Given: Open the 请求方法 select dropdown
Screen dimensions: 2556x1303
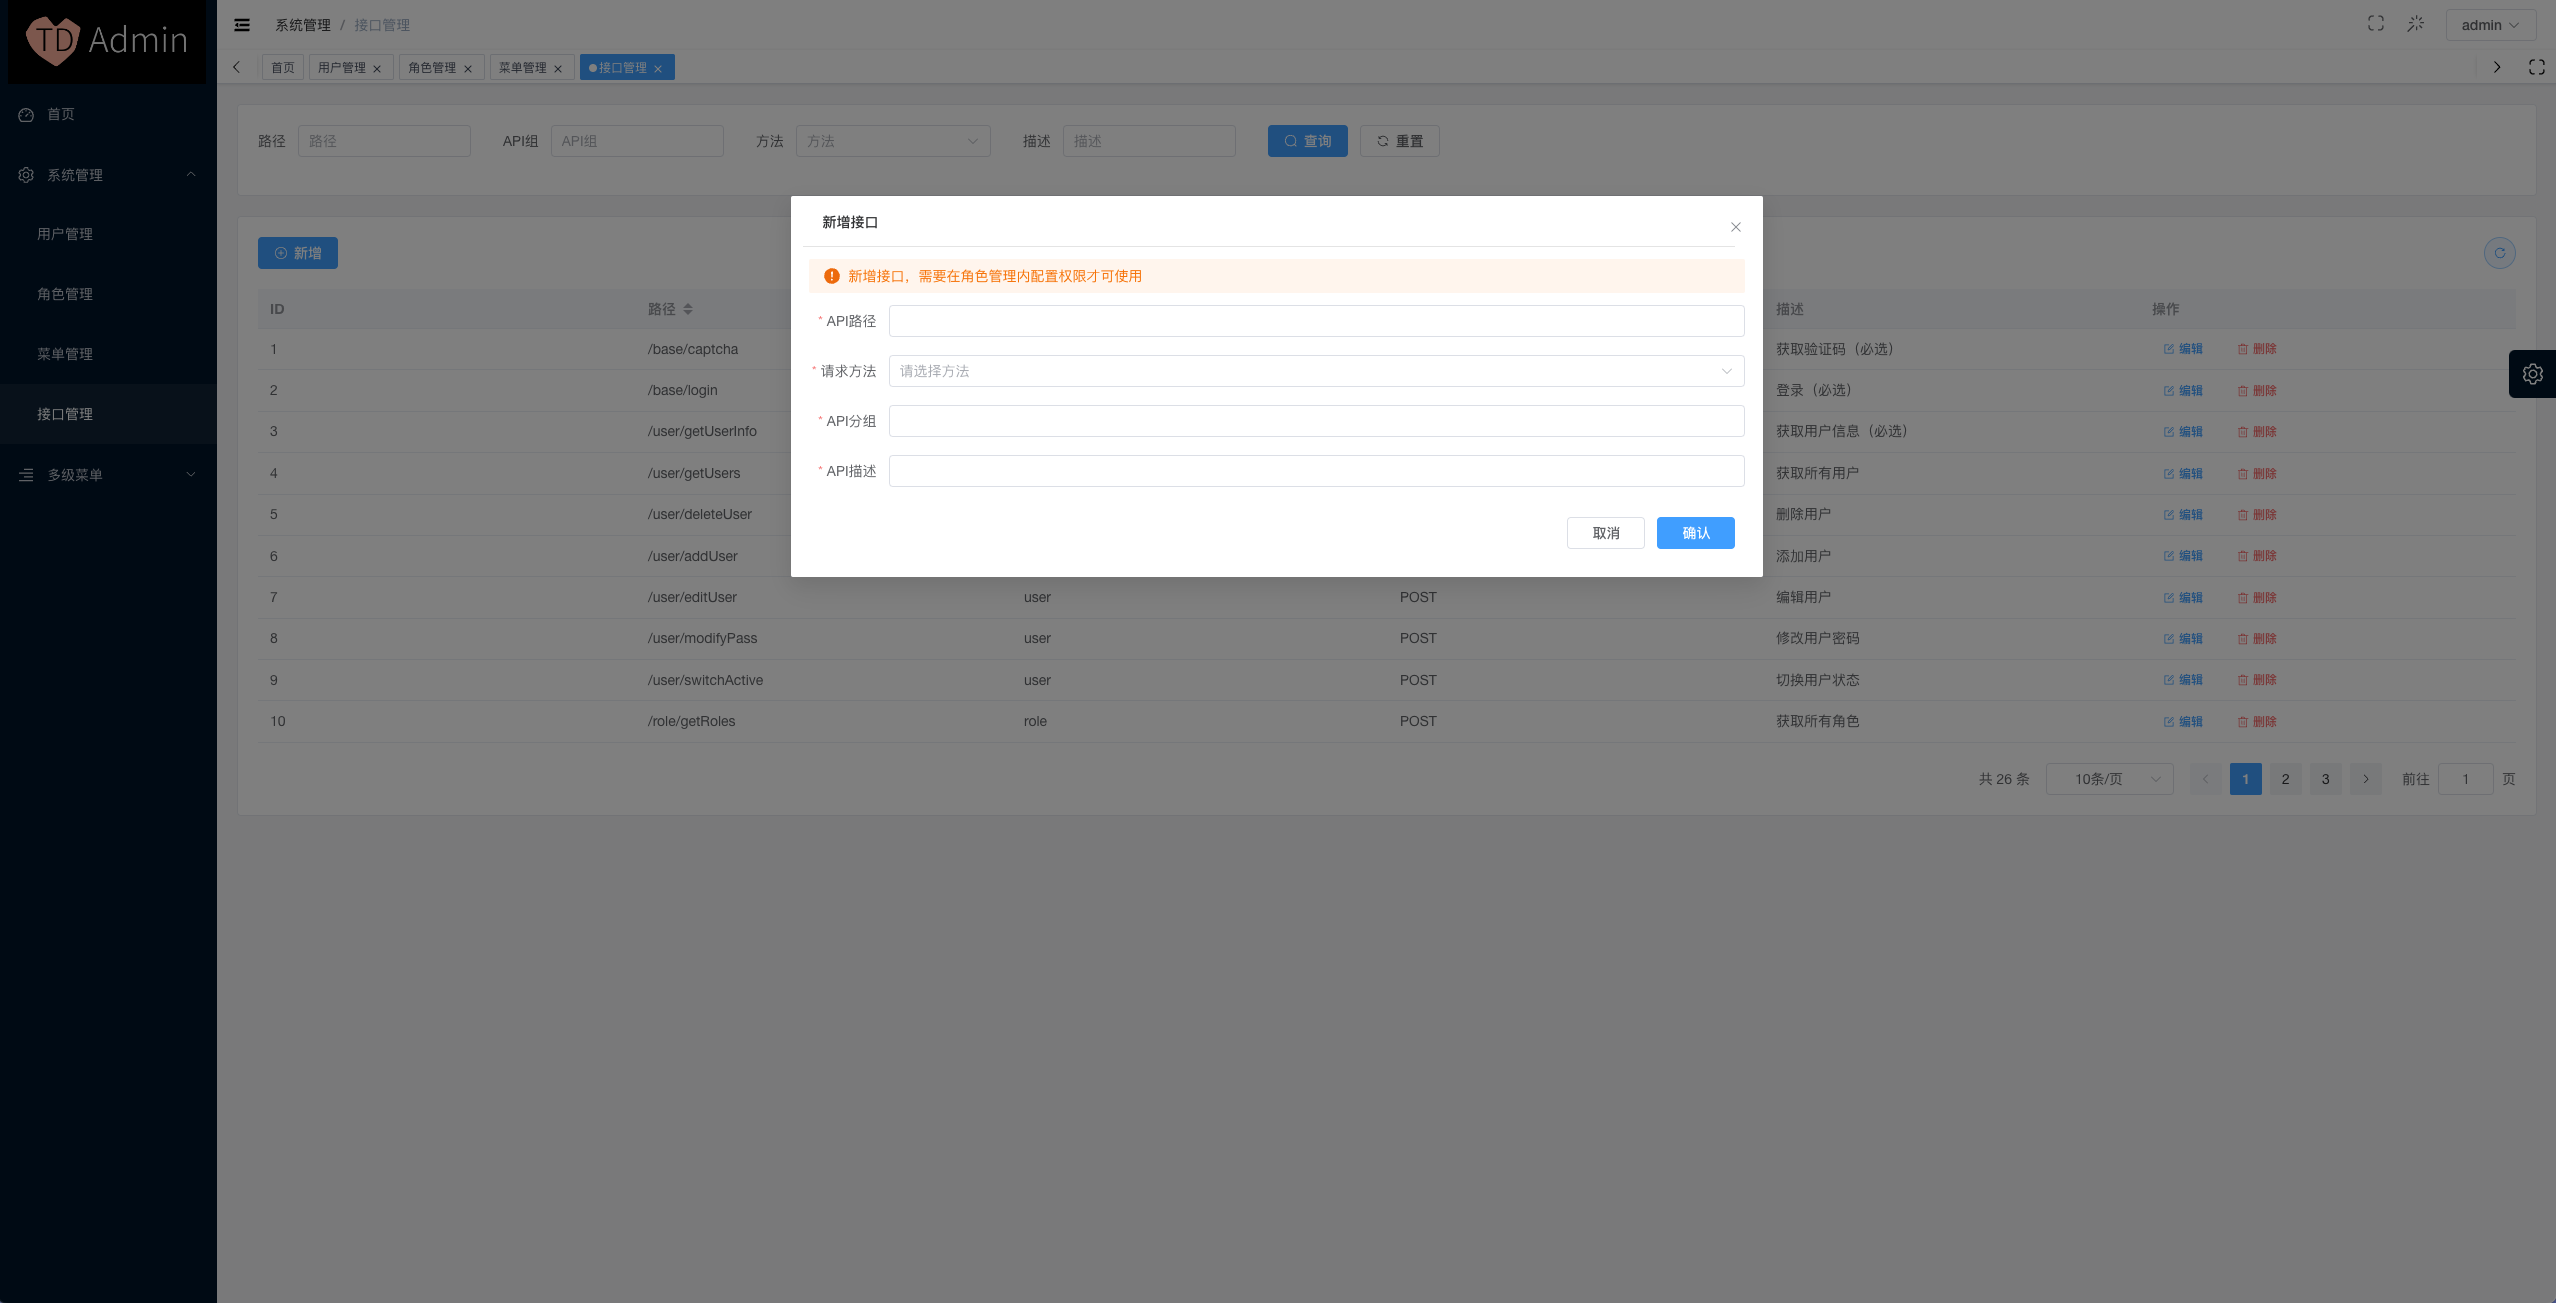Looking at the screenshot, I should pos(1315,371).
